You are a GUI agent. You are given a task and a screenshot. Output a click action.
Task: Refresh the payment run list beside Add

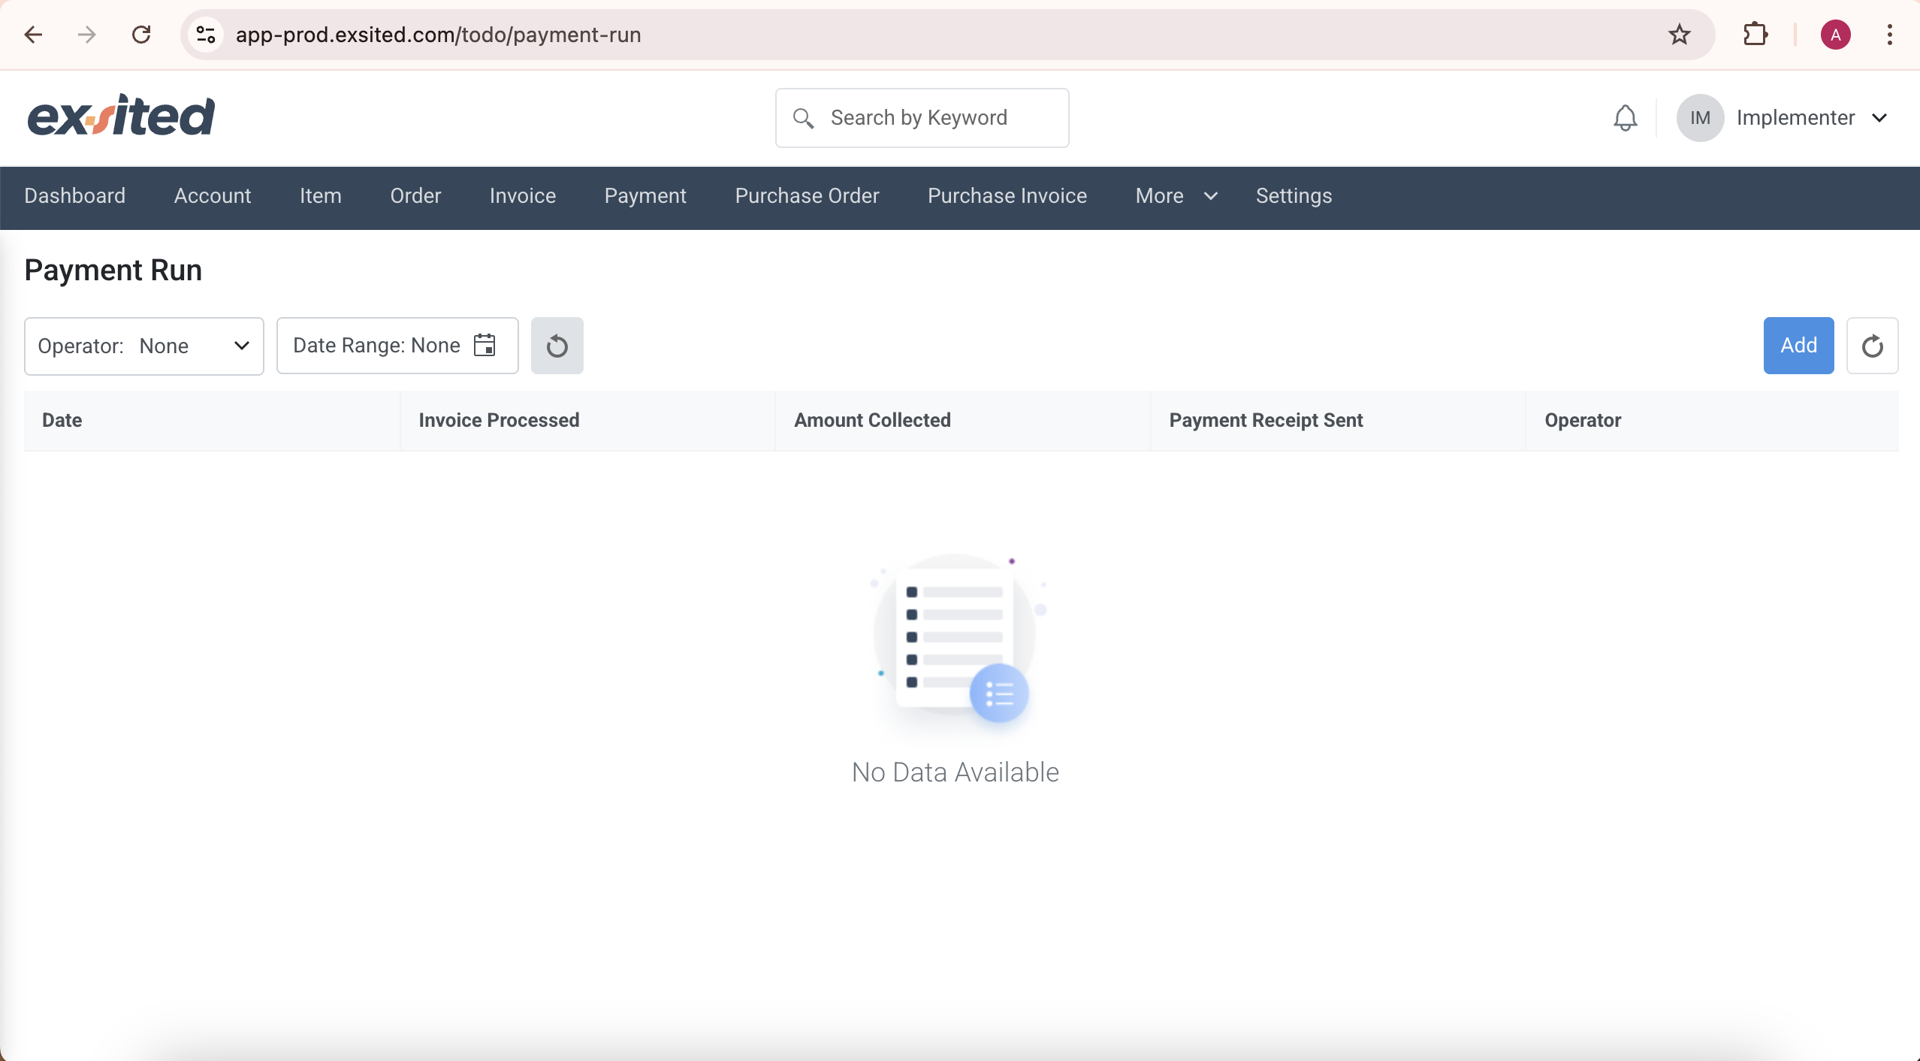click(1872, 346)
